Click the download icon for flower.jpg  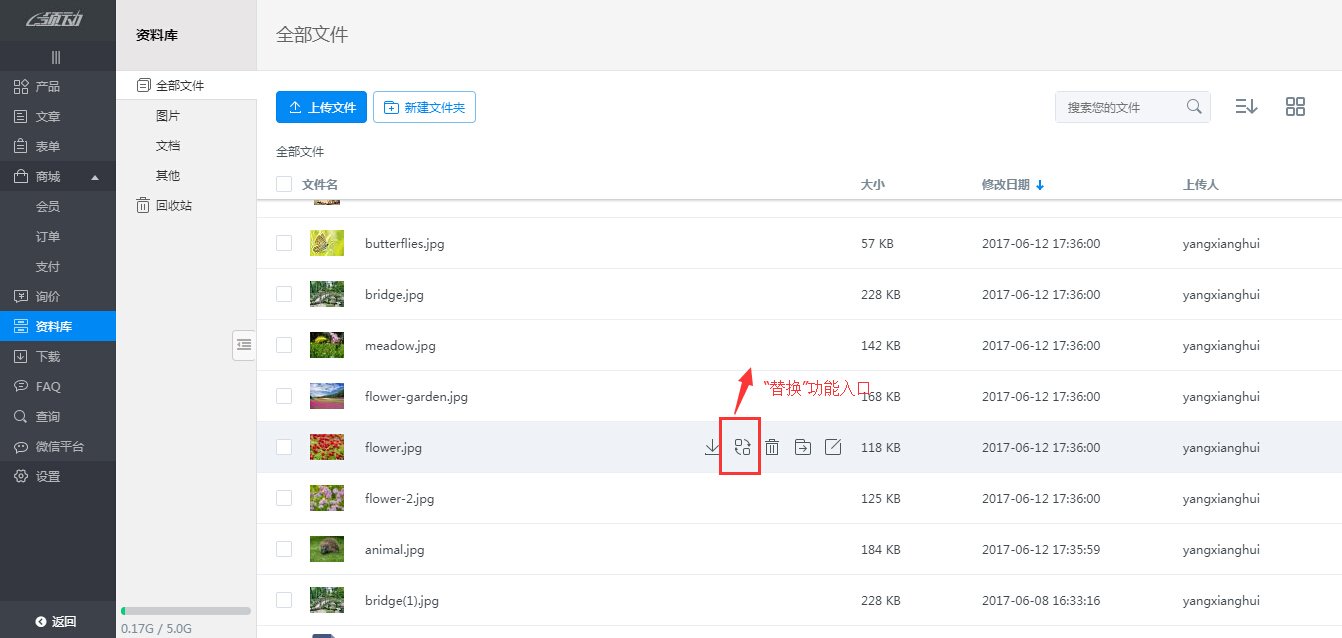712,447
